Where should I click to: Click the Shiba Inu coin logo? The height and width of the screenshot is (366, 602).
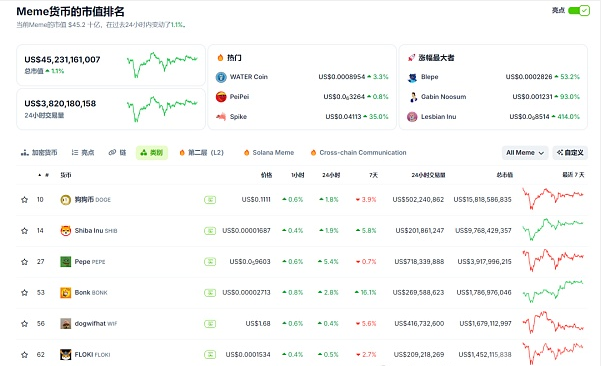click(66, 231)
